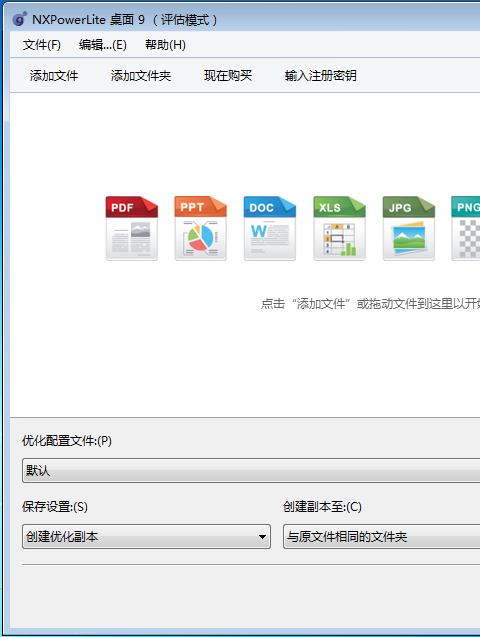Image resolution: width=480 pixels, height=637 pixels.
Task: Click 输入注册密钥 toolbar button
Action: (321, 76)
